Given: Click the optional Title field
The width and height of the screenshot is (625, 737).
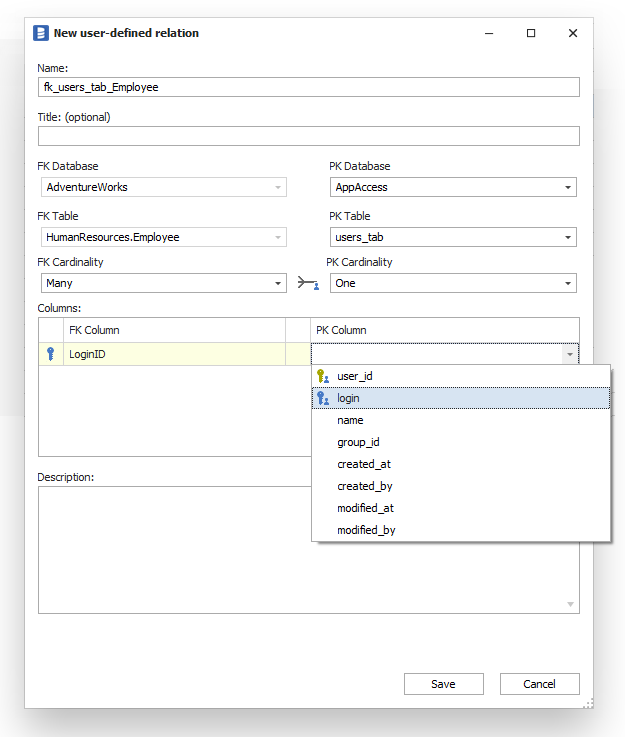Looking at the screenshot, I should click(x=308, y=136).
